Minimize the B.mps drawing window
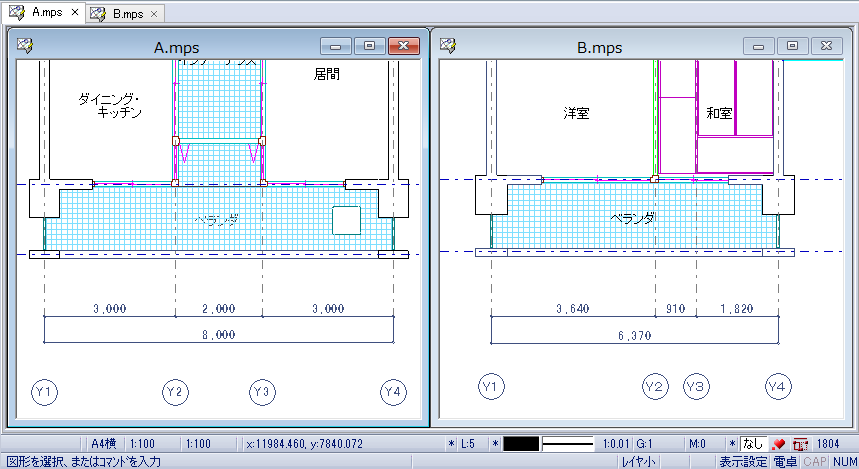859x469 pixels. coord(758,46)
